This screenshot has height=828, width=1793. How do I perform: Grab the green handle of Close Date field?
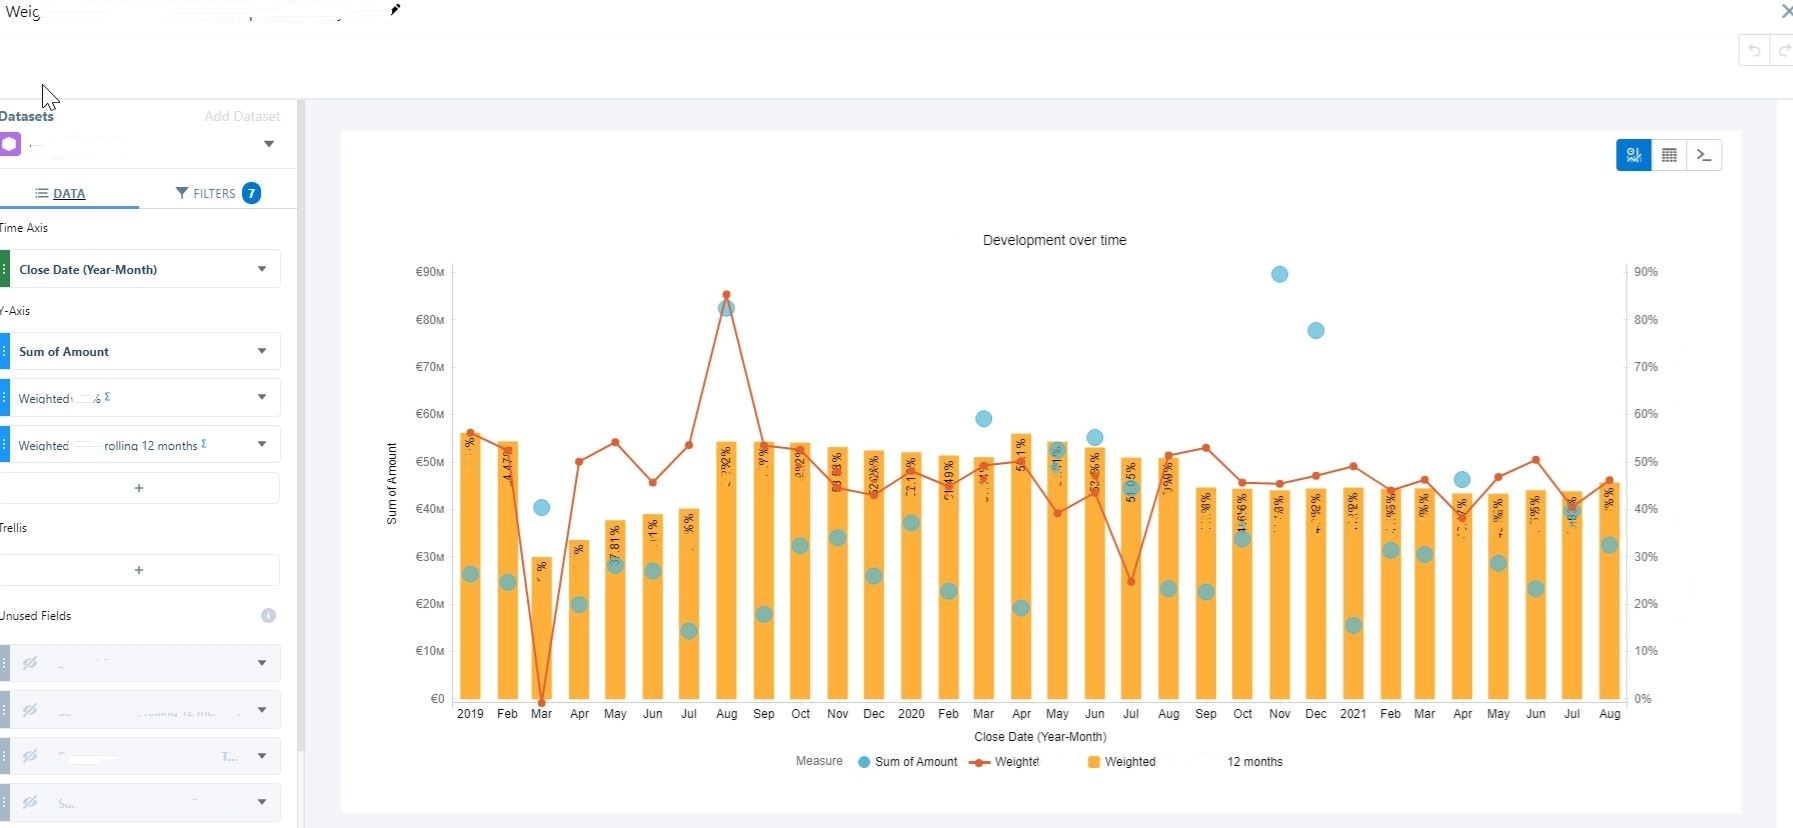4,269
